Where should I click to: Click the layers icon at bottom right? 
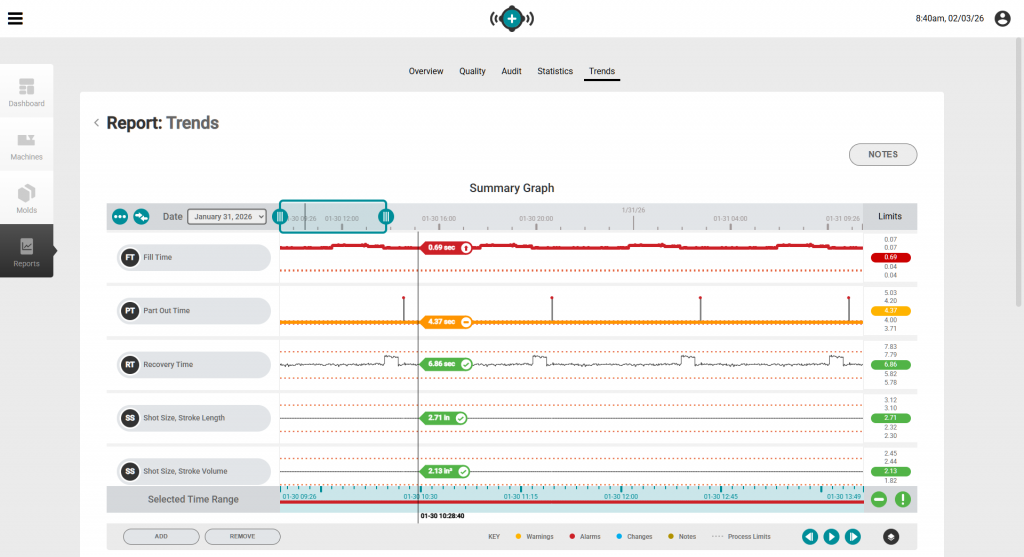pyautogui.click(x=891, y=537)
